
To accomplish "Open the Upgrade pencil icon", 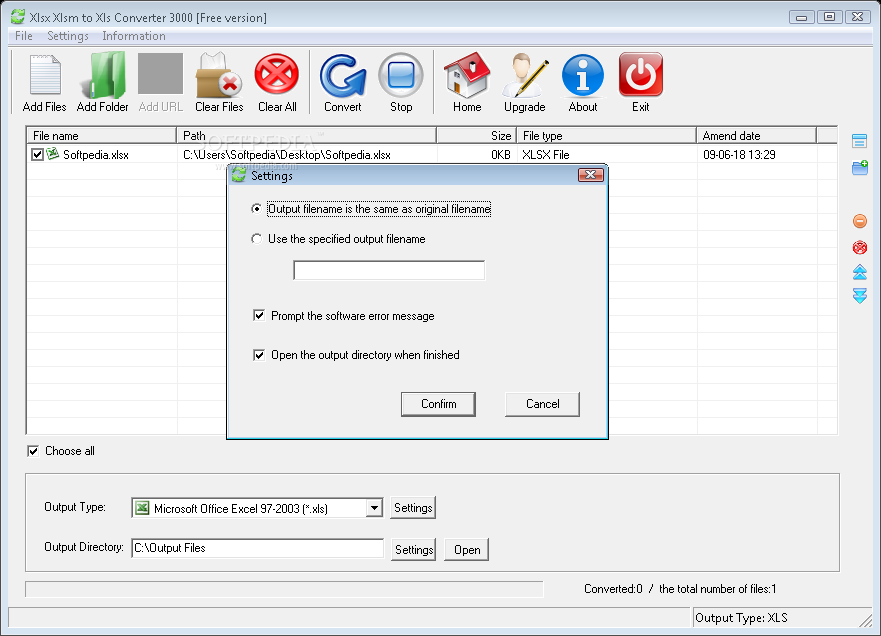I will [522, 74].
